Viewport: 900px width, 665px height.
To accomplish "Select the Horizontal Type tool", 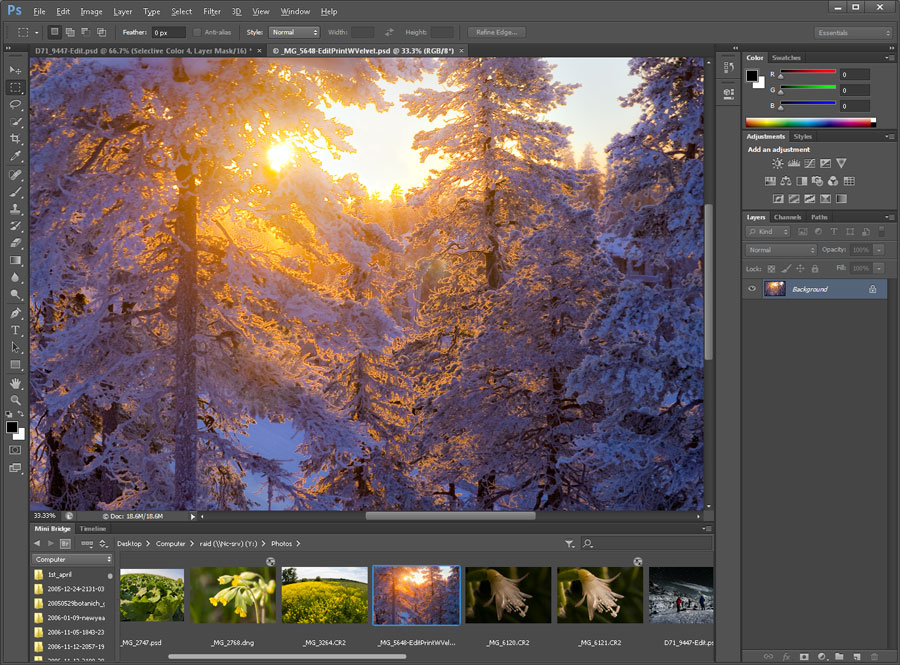I will (15, 330).
